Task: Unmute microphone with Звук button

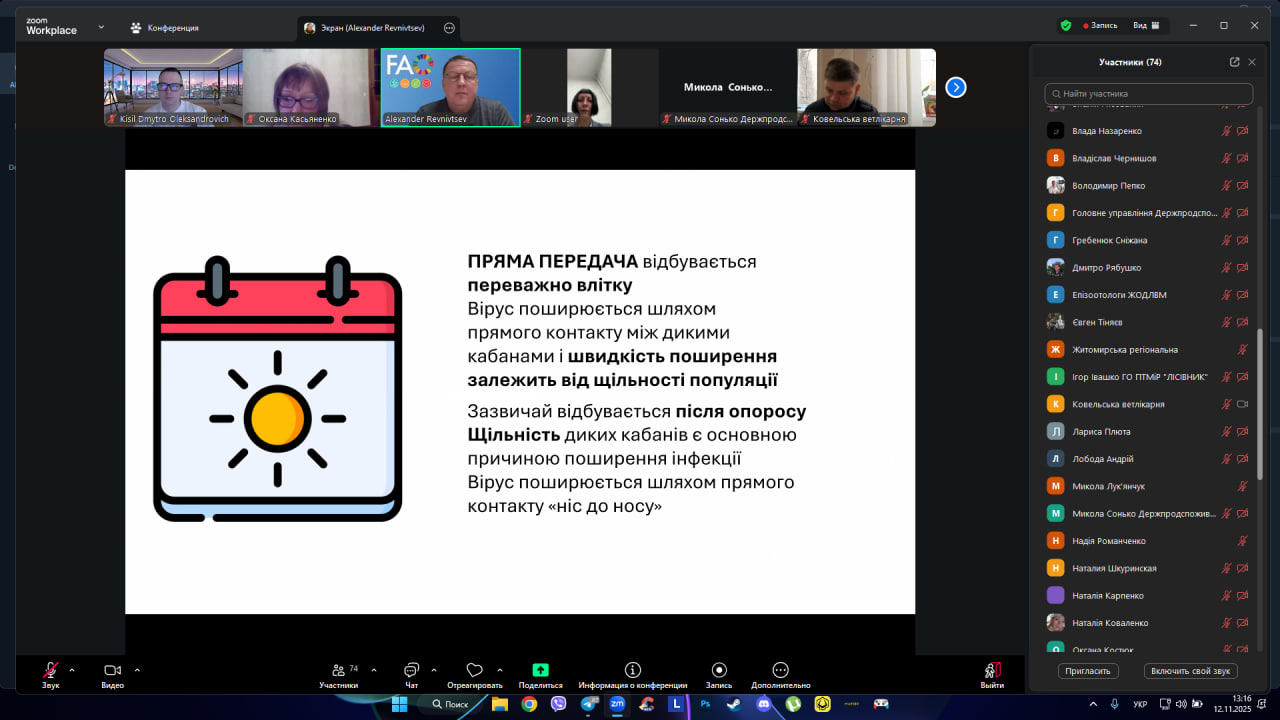Action: tap(50, 671)
